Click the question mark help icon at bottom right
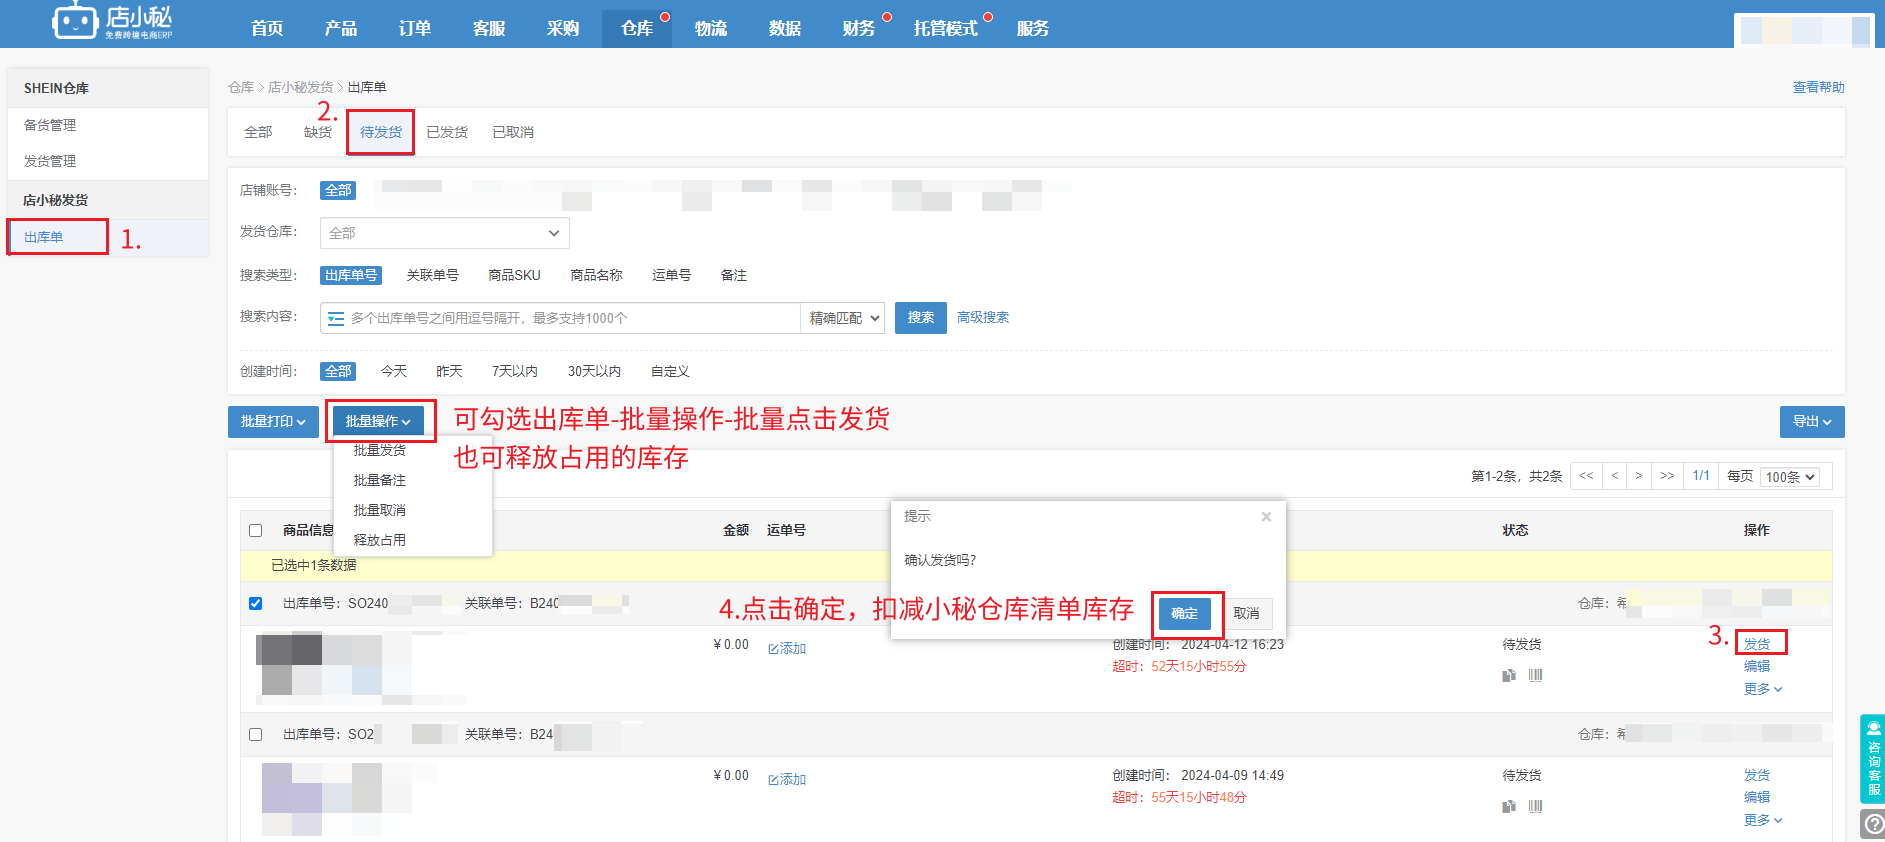The image size is (1885, 842). 1873,825
